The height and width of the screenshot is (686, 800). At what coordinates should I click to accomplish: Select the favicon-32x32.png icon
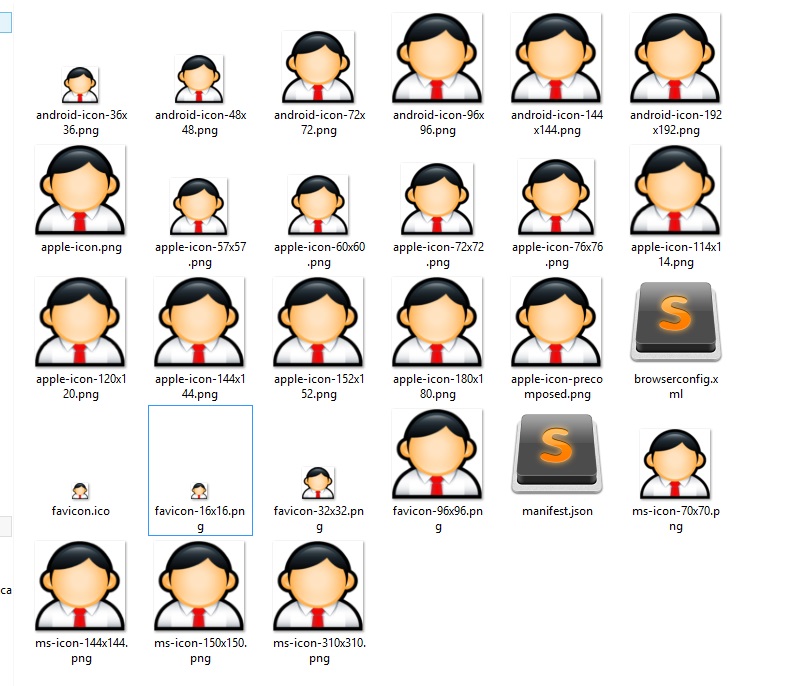318,482
